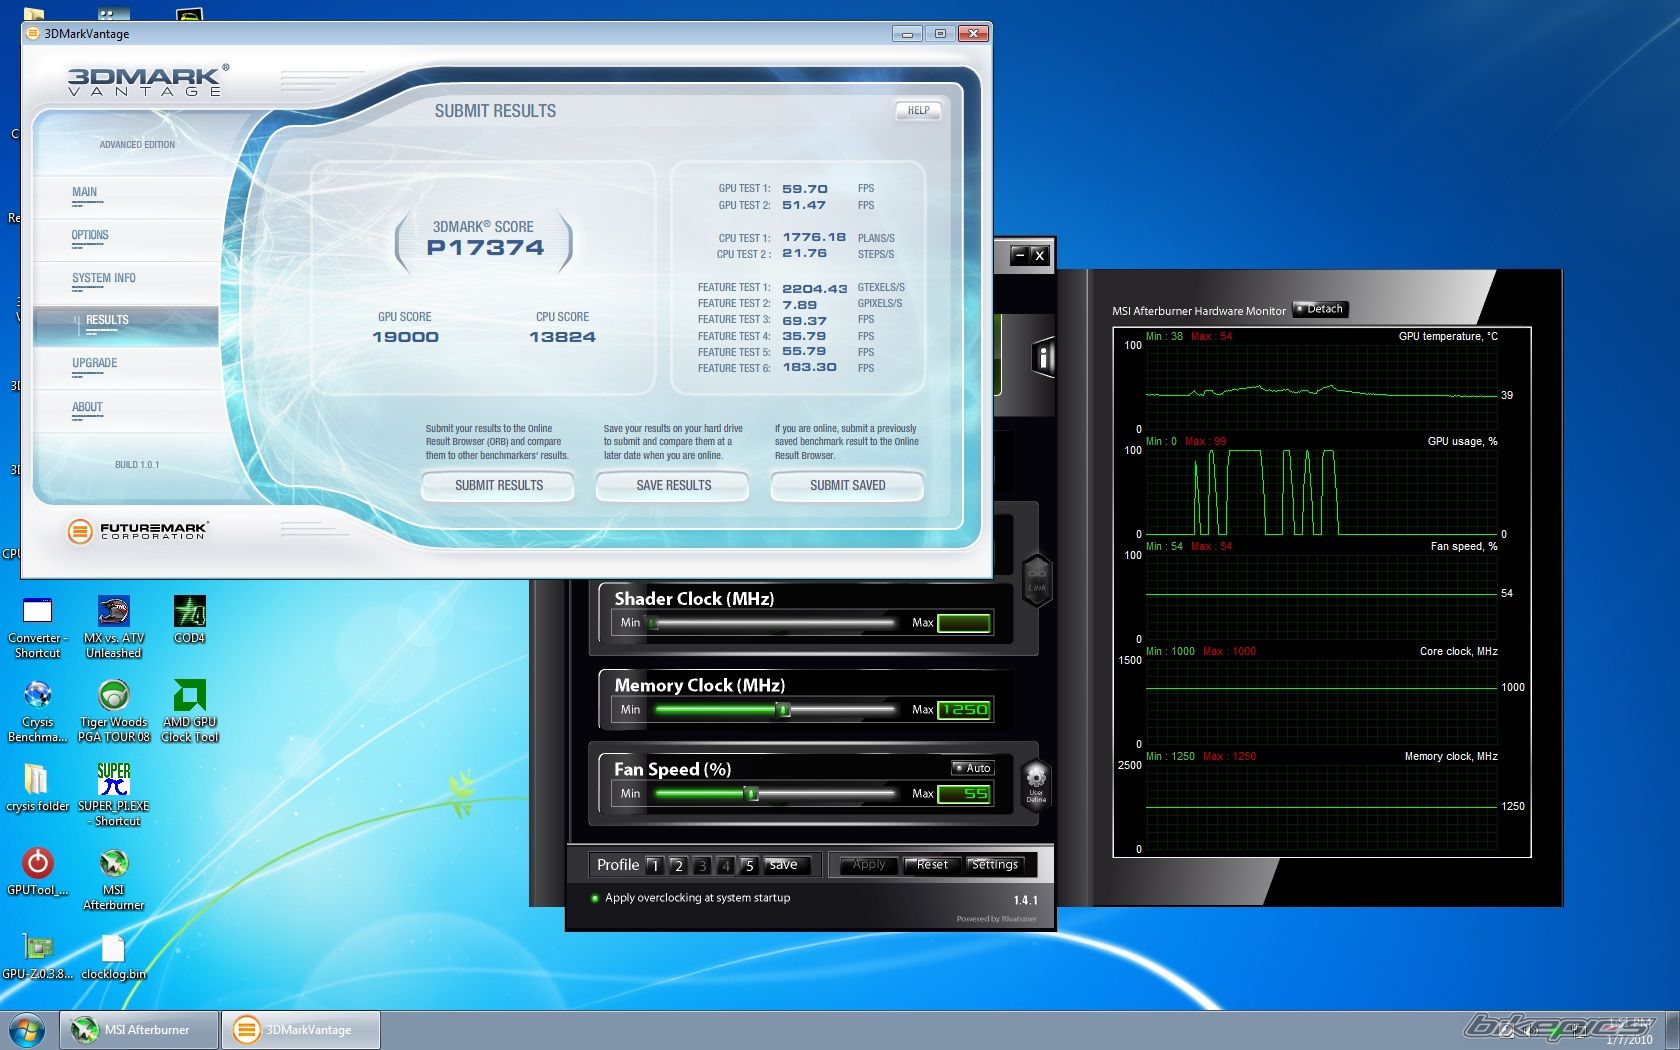The width and height of the screenshot is (1680, 1050).
Task: Select profile slot 5
Action: [x=749, y=866]
